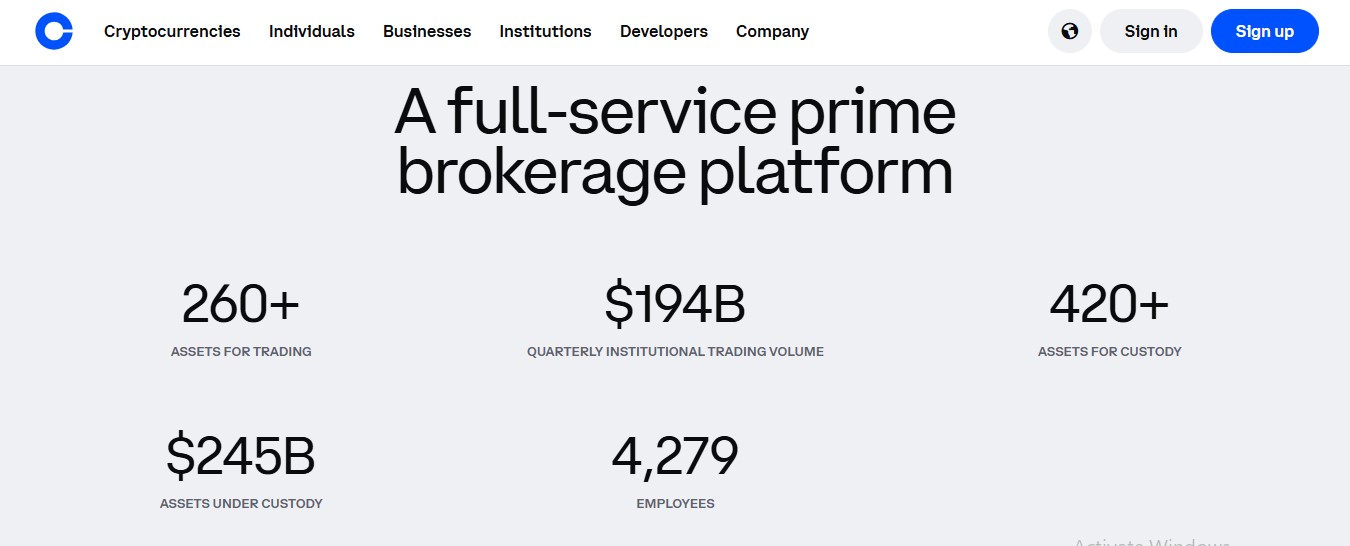Click the 4,279 employees number

click(x=675, y=456)
